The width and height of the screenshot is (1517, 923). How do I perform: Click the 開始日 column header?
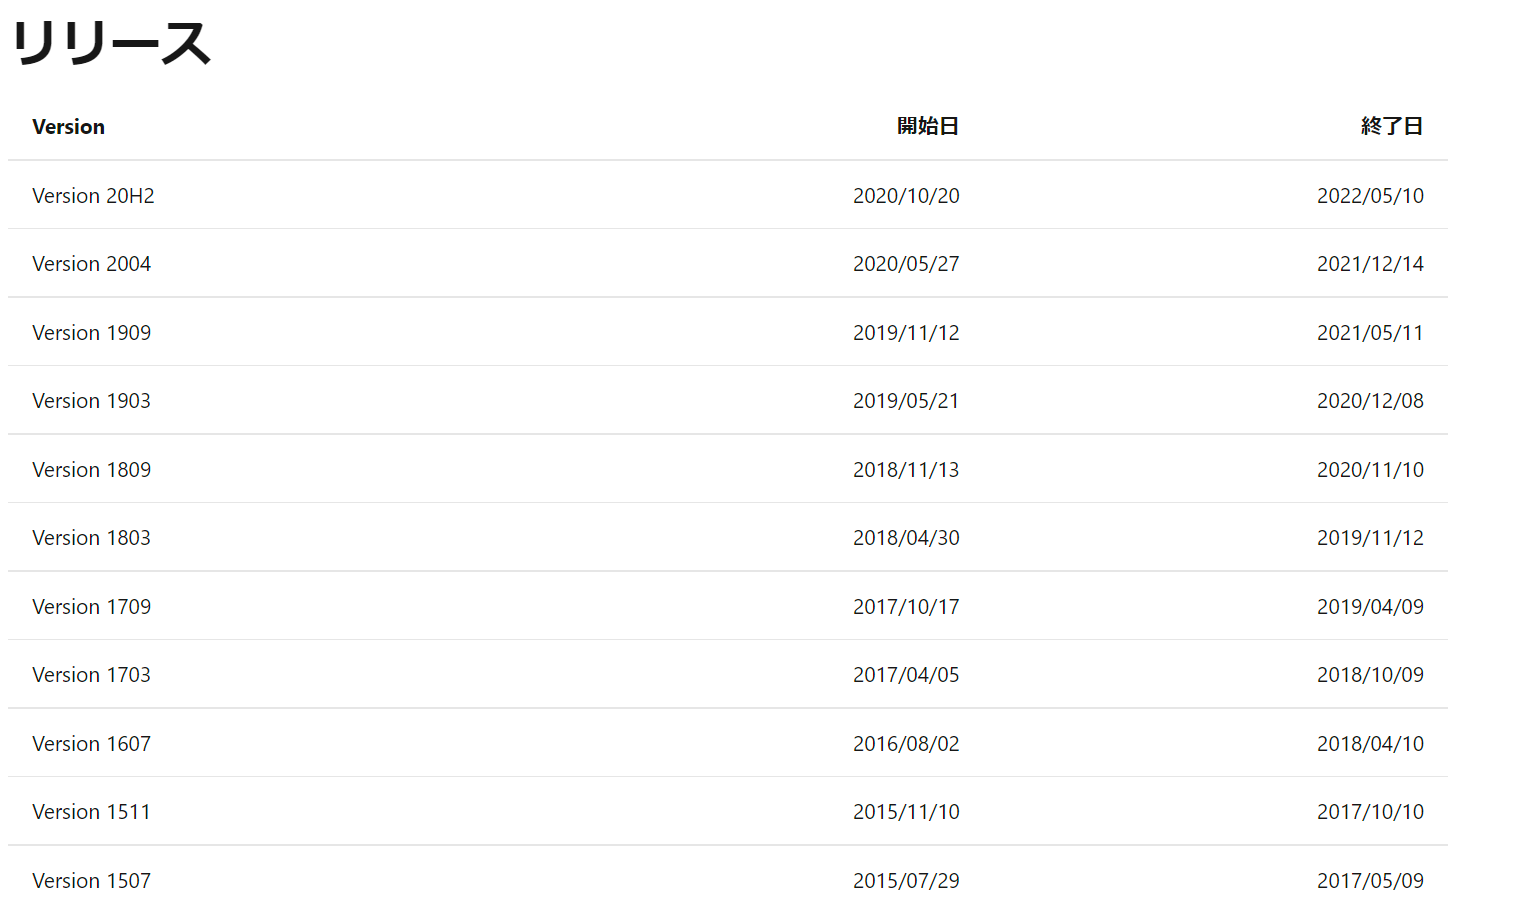927,126
